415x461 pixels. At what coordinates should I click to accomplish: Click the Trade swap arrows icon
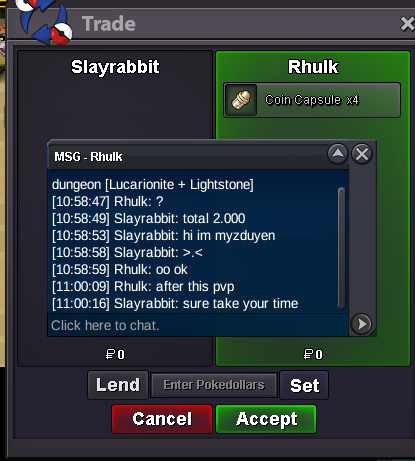[x=45, y=22]
